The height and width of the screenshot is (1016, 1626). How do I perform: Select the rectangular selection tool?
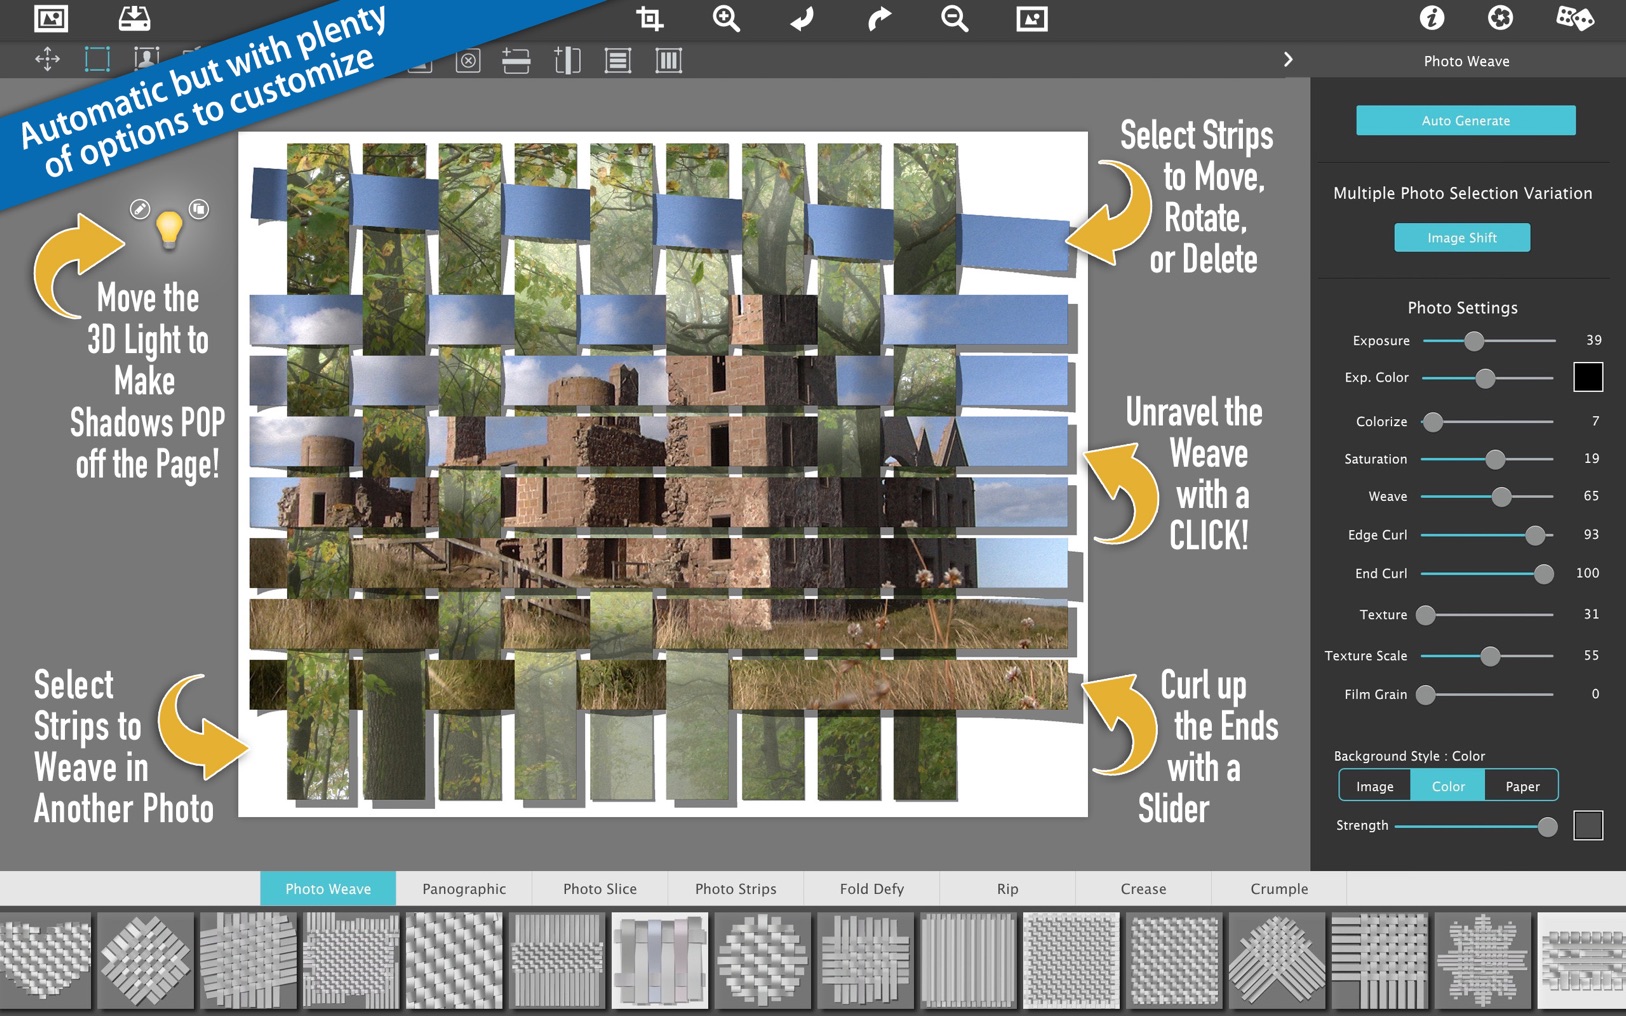[96, 60]
